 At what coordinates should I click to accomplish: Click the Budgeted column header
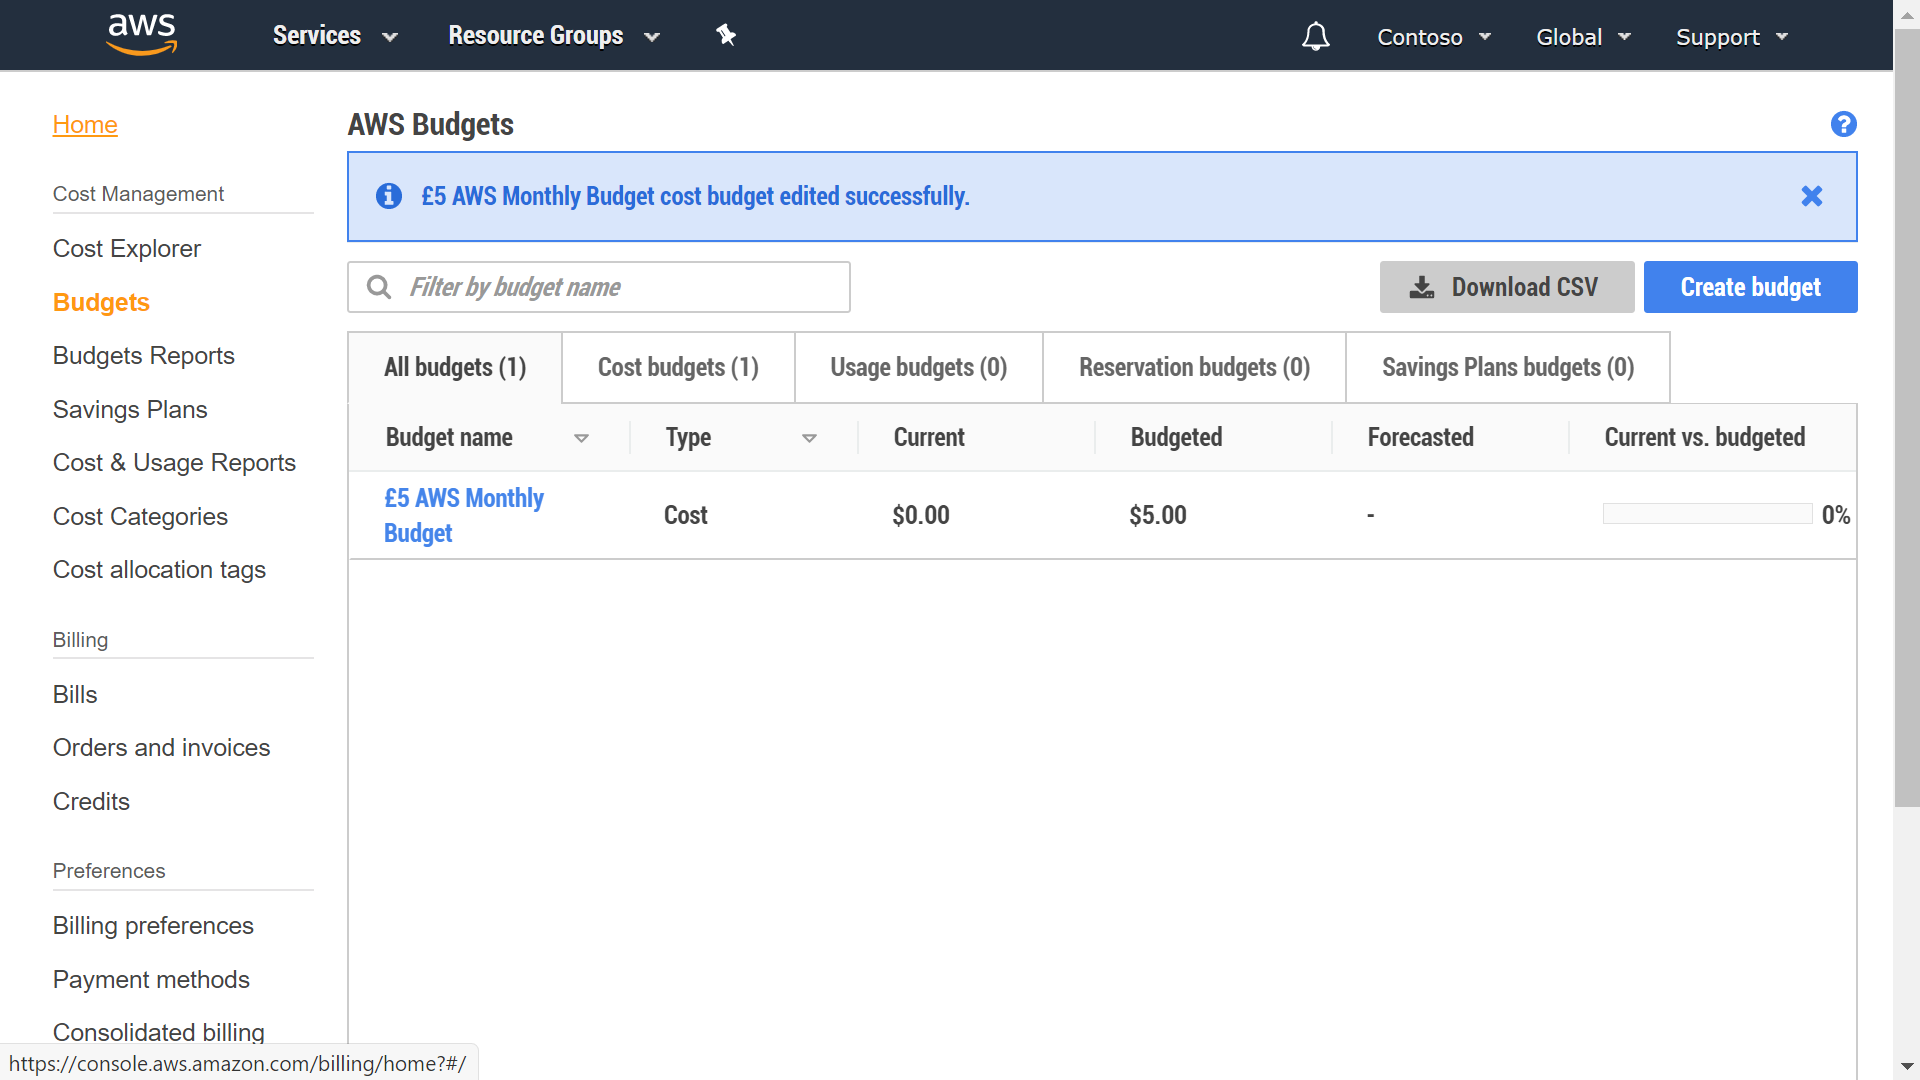[x=1176, y=437]
